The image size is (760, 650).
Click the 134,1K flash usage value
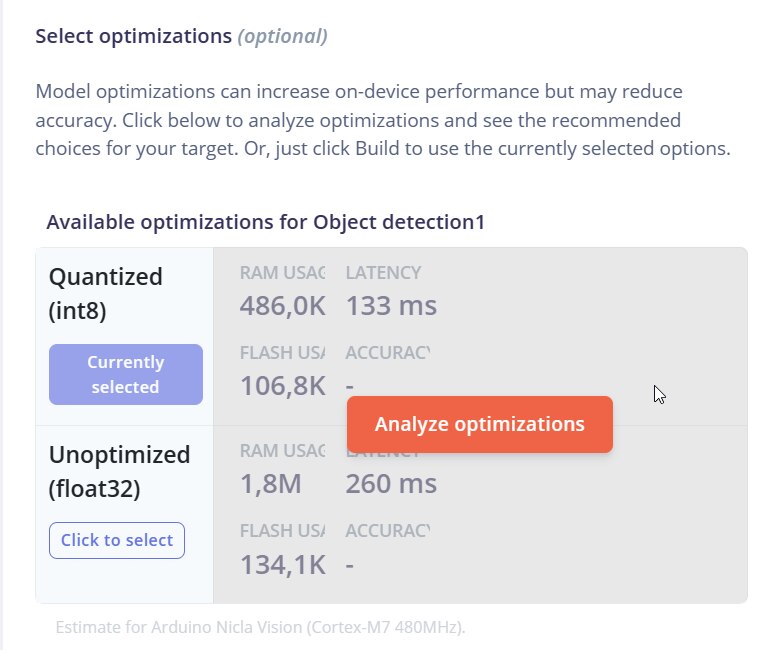click(x=282, y=564)
